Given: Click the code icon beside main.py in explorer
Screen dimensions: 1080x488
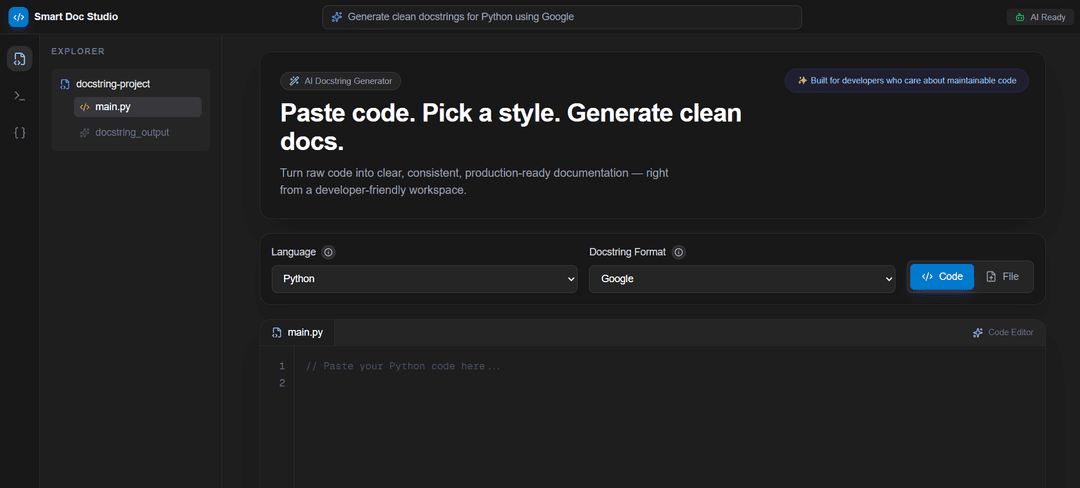Looking at the screenshot, I should tap(85, 107).
